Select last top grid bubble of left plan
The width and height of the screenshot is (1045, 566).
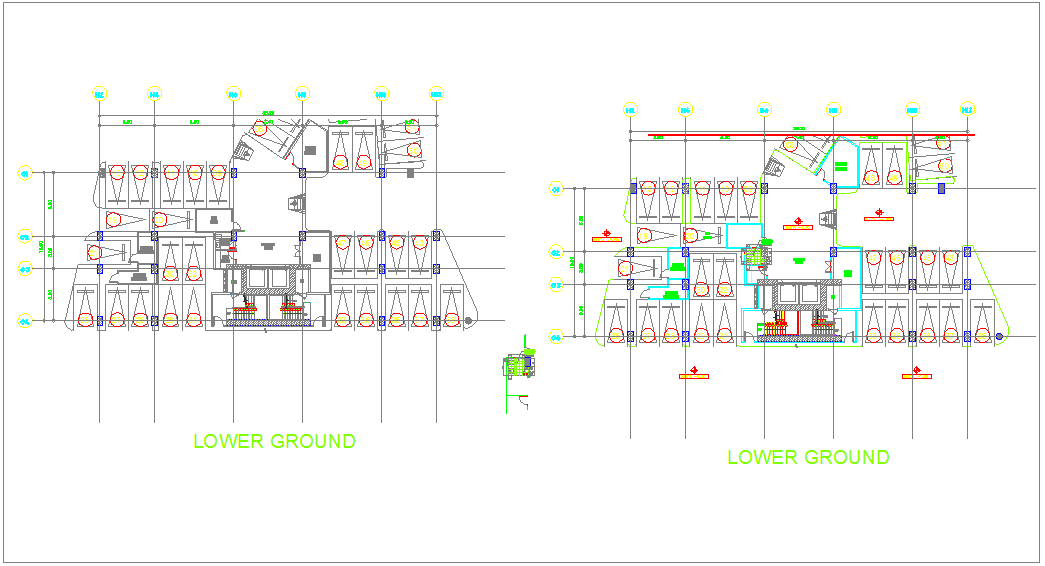pos(437,94)
